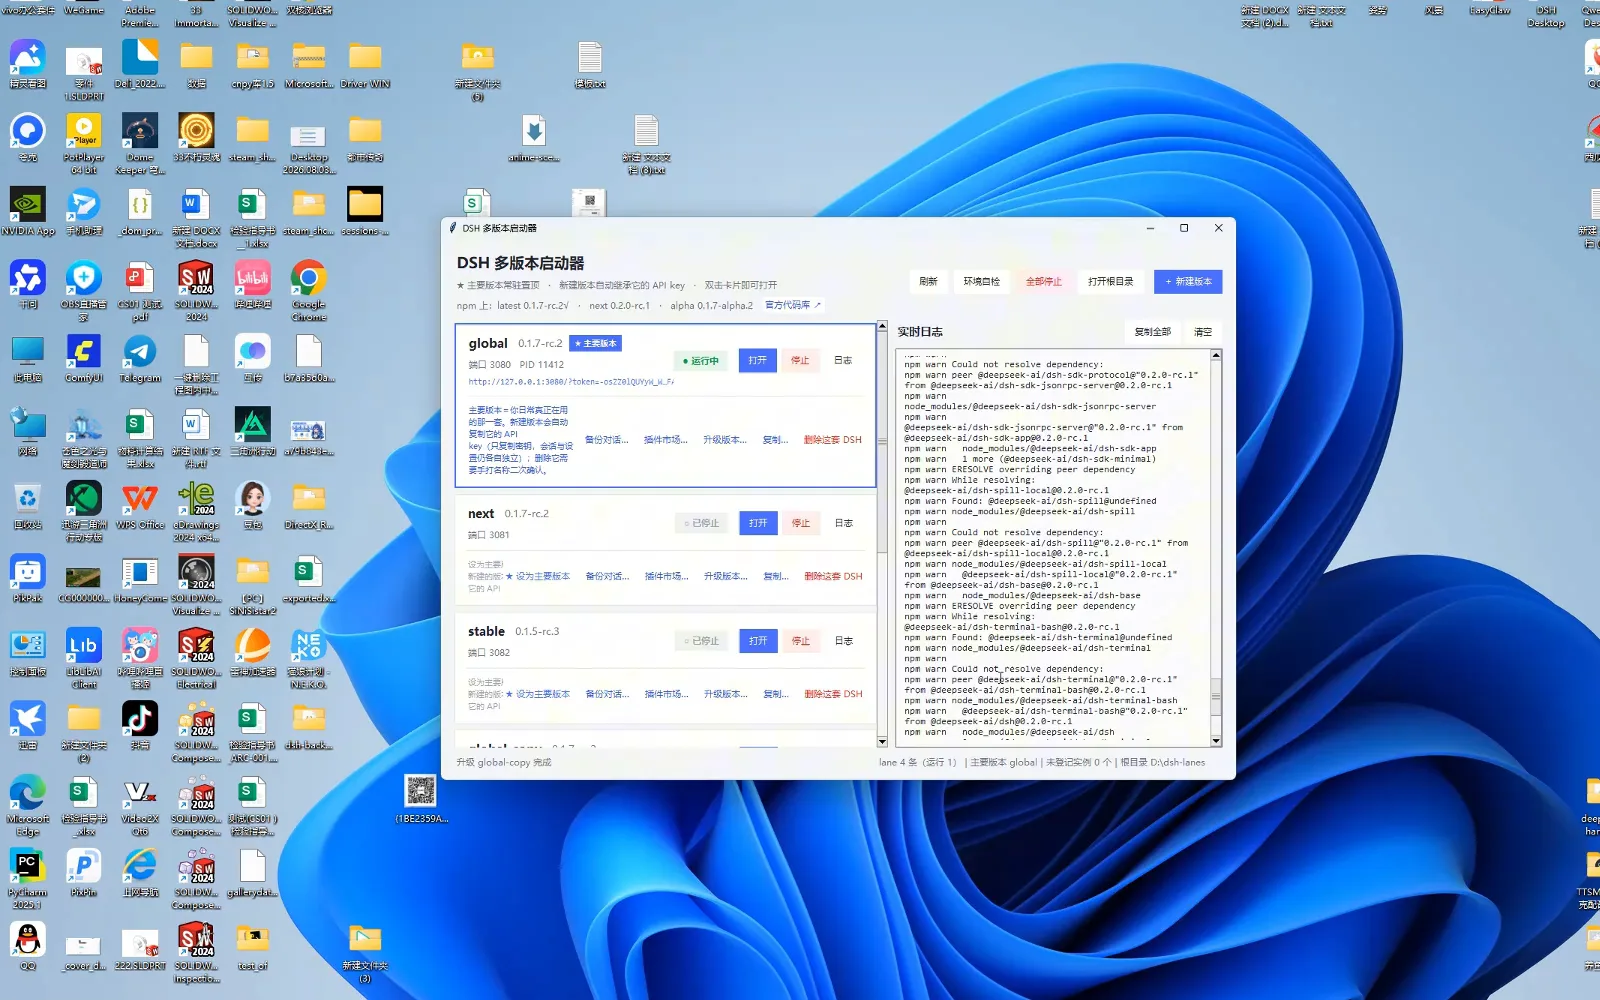Stop the stable lane

(x=801, y=641)
